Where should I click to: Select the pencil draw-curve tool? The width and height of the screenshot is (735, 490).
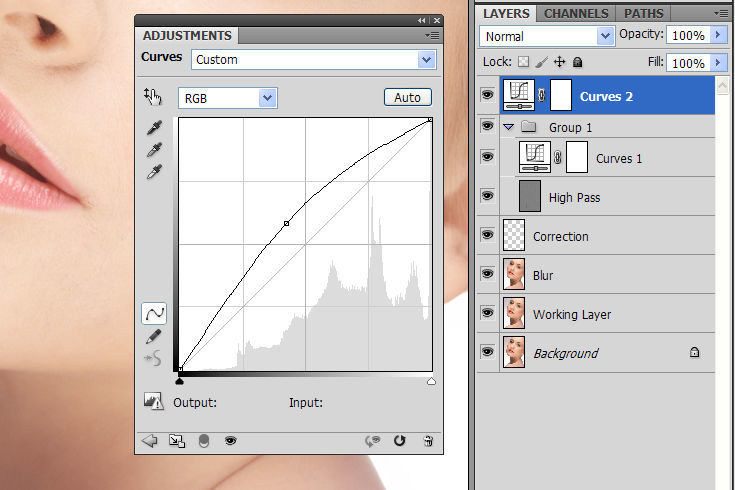154,337
